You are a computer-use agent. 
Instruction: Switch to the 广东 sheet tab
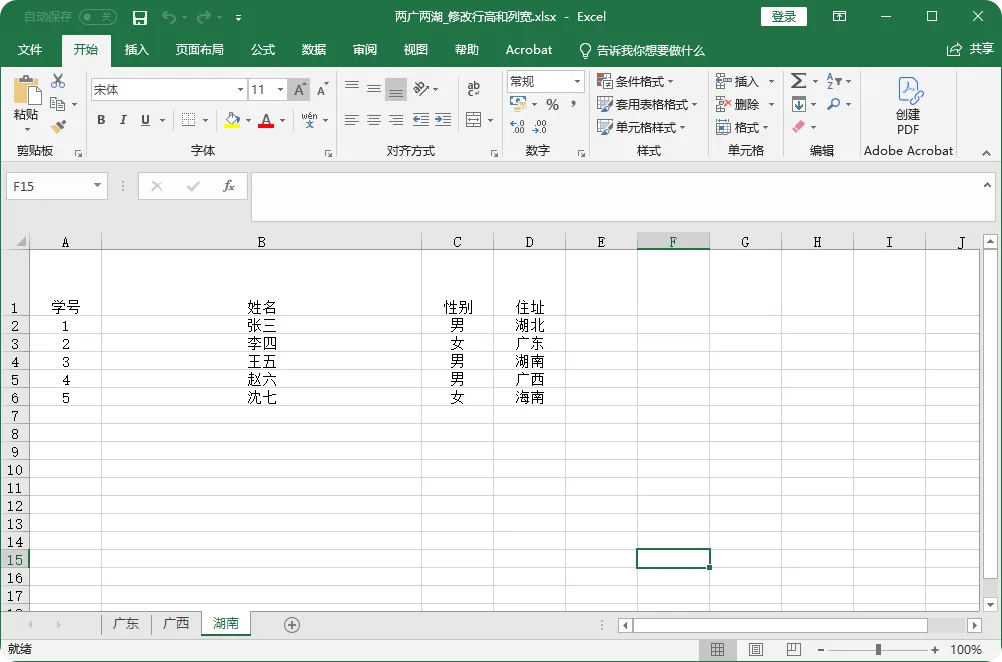[126, 624]
